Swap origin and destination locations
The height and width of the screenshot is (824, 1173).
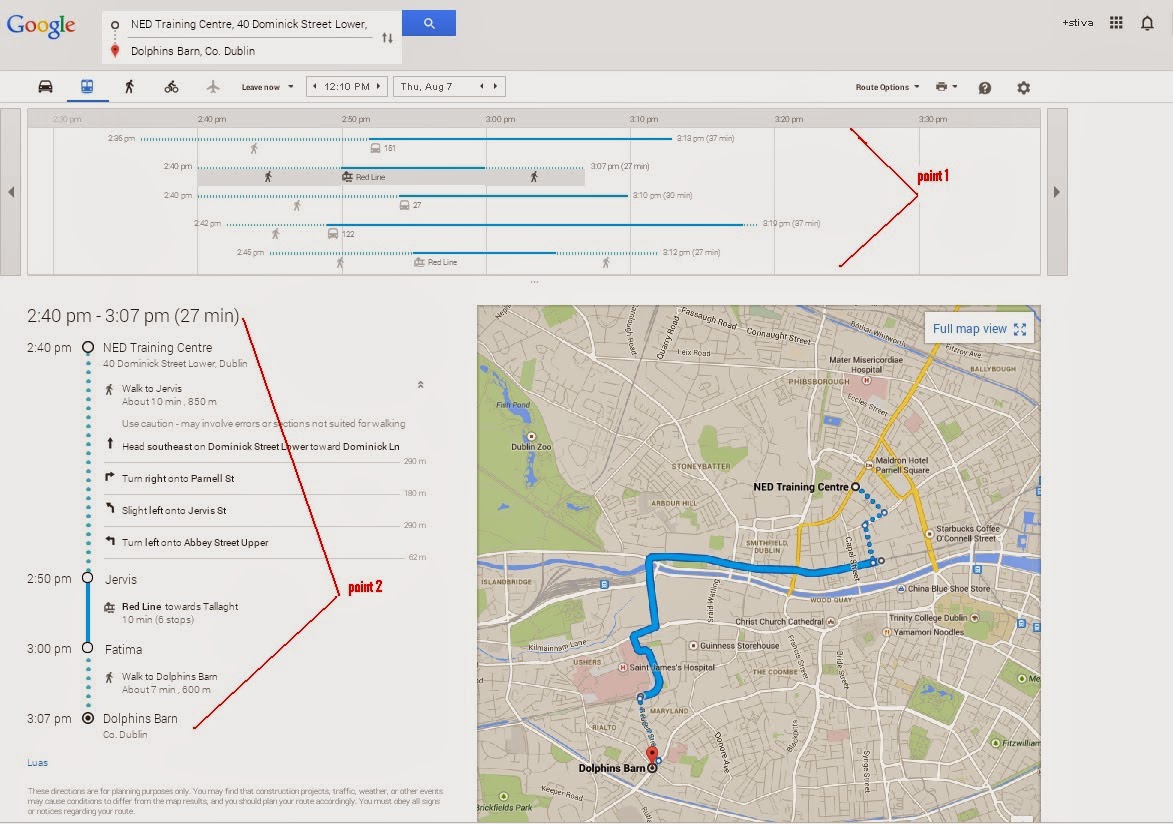(x=387, y=37)
